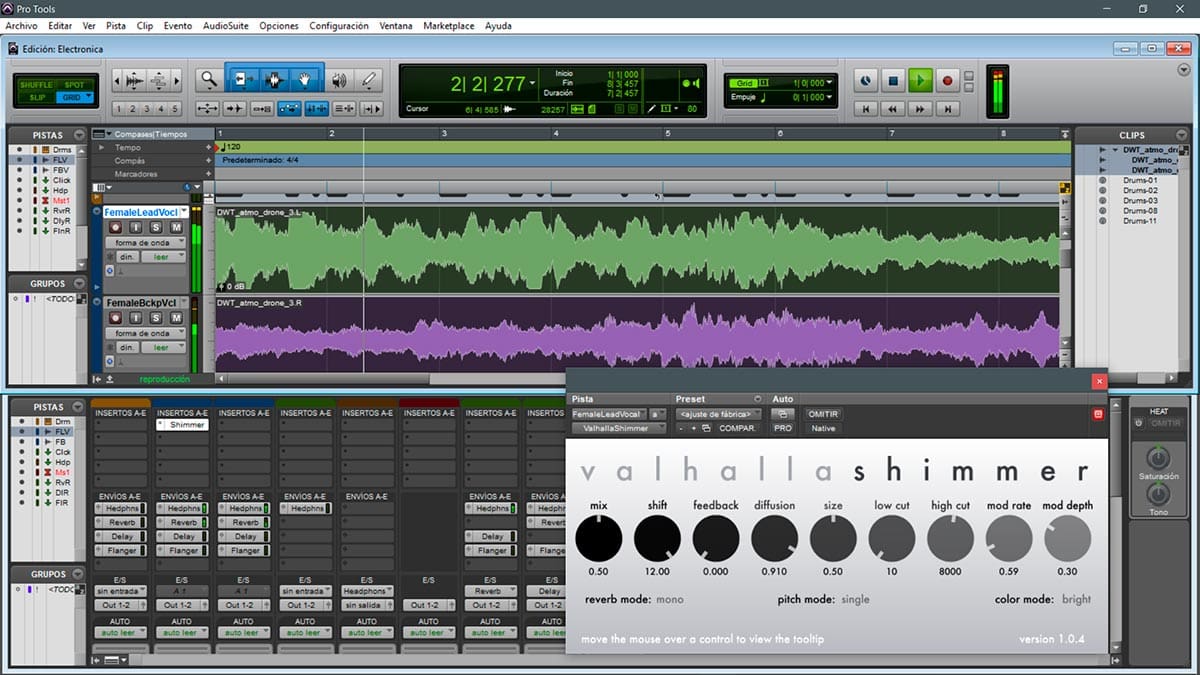Click the Shimmer insert on the mixer

pos(182,425)
